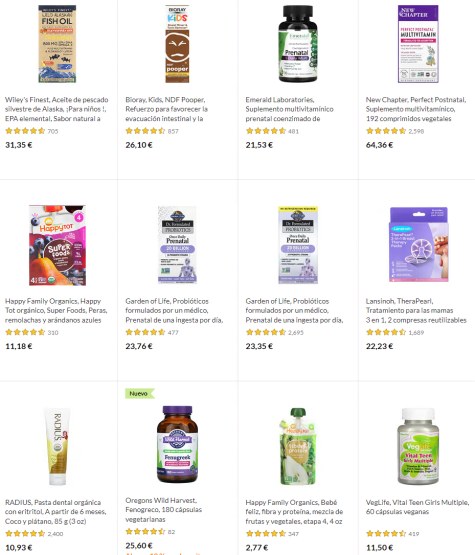
Task: Open Emerald Laboratories Prenatal bottle image
Action: [298, 44]
